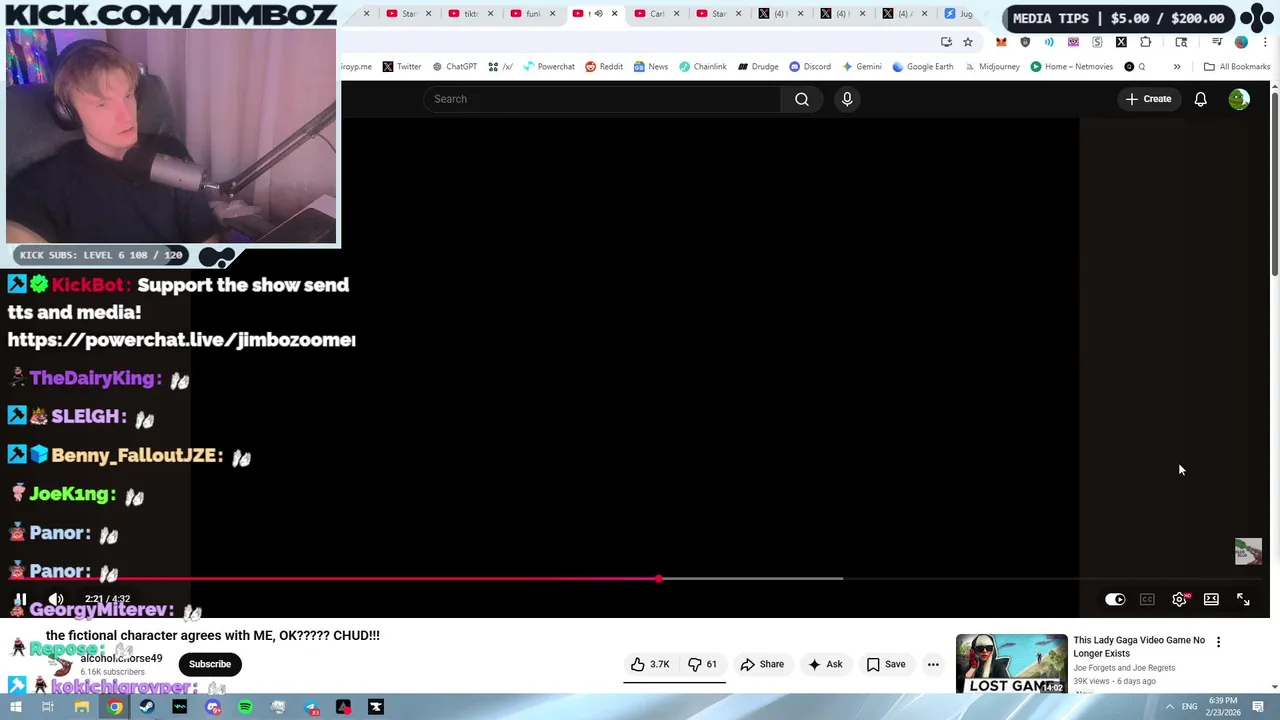The height and width of the screenshot is (720, 1280).
Task: Save the video to a playlist
Action: (886, 664)
